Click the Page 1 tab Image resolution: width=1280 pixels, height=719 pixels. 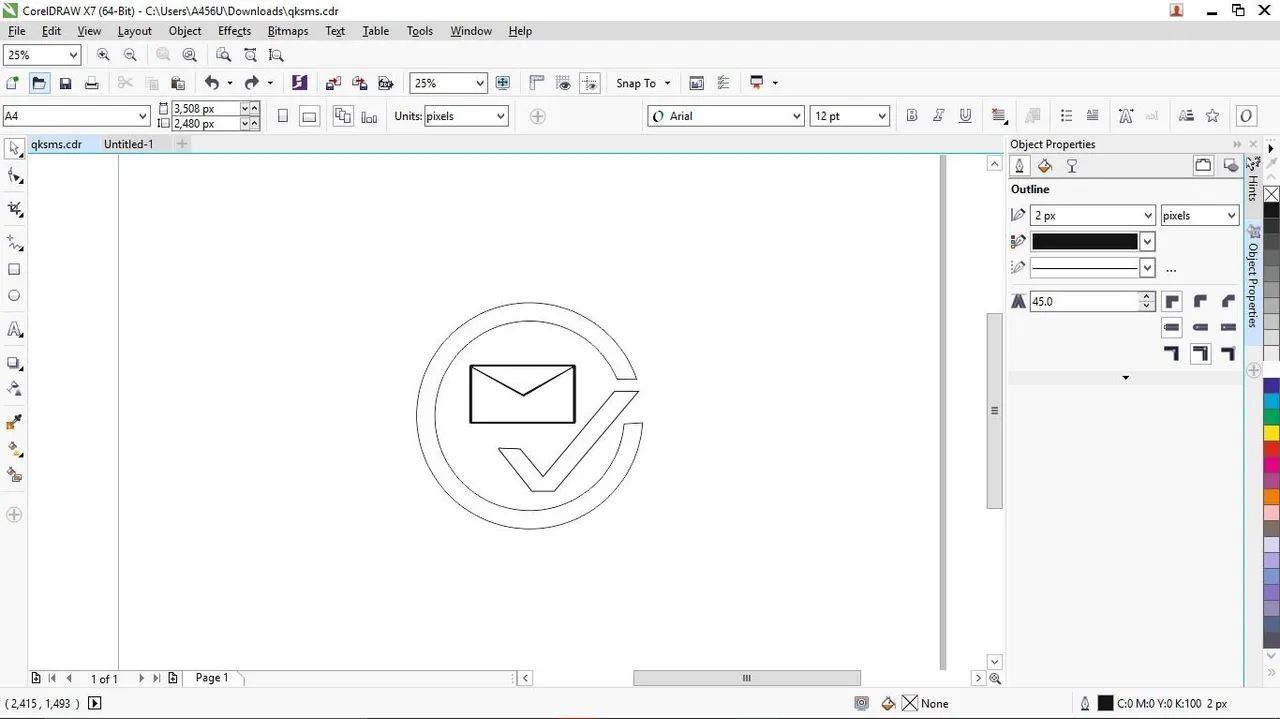212,678
